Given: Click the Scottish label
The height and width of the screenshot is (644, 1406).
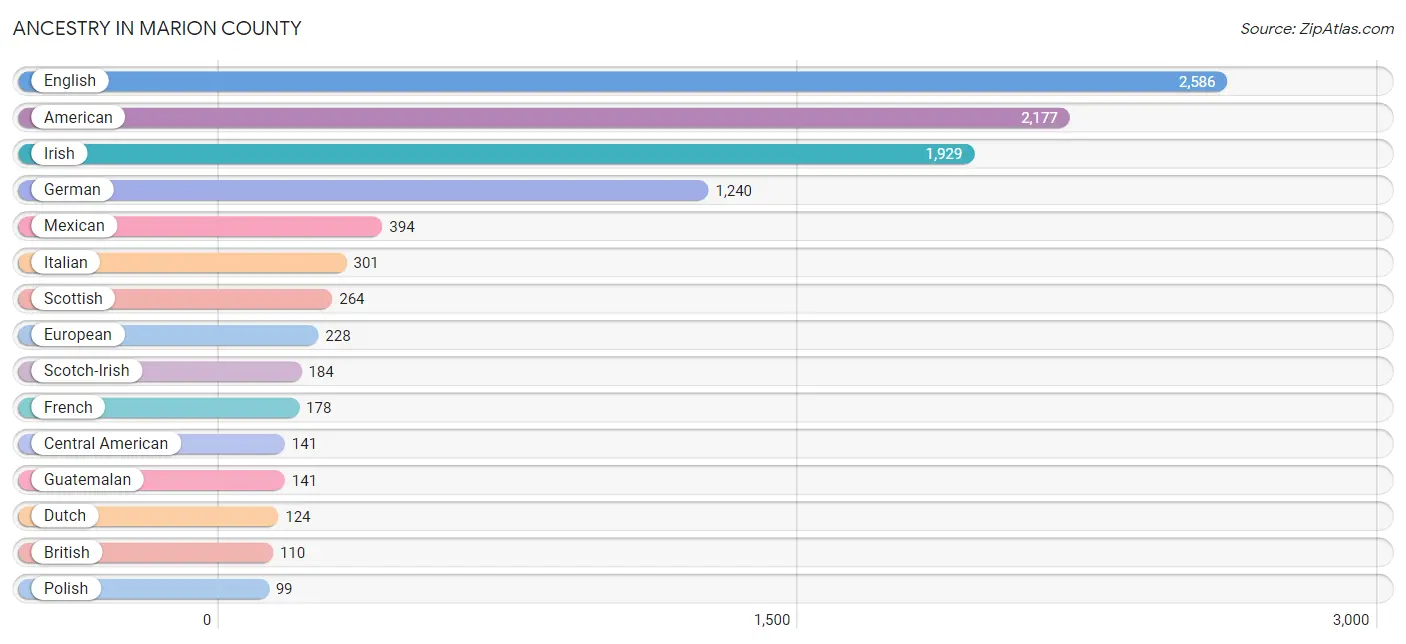Looking at the screenshot, I should [73, 298].
